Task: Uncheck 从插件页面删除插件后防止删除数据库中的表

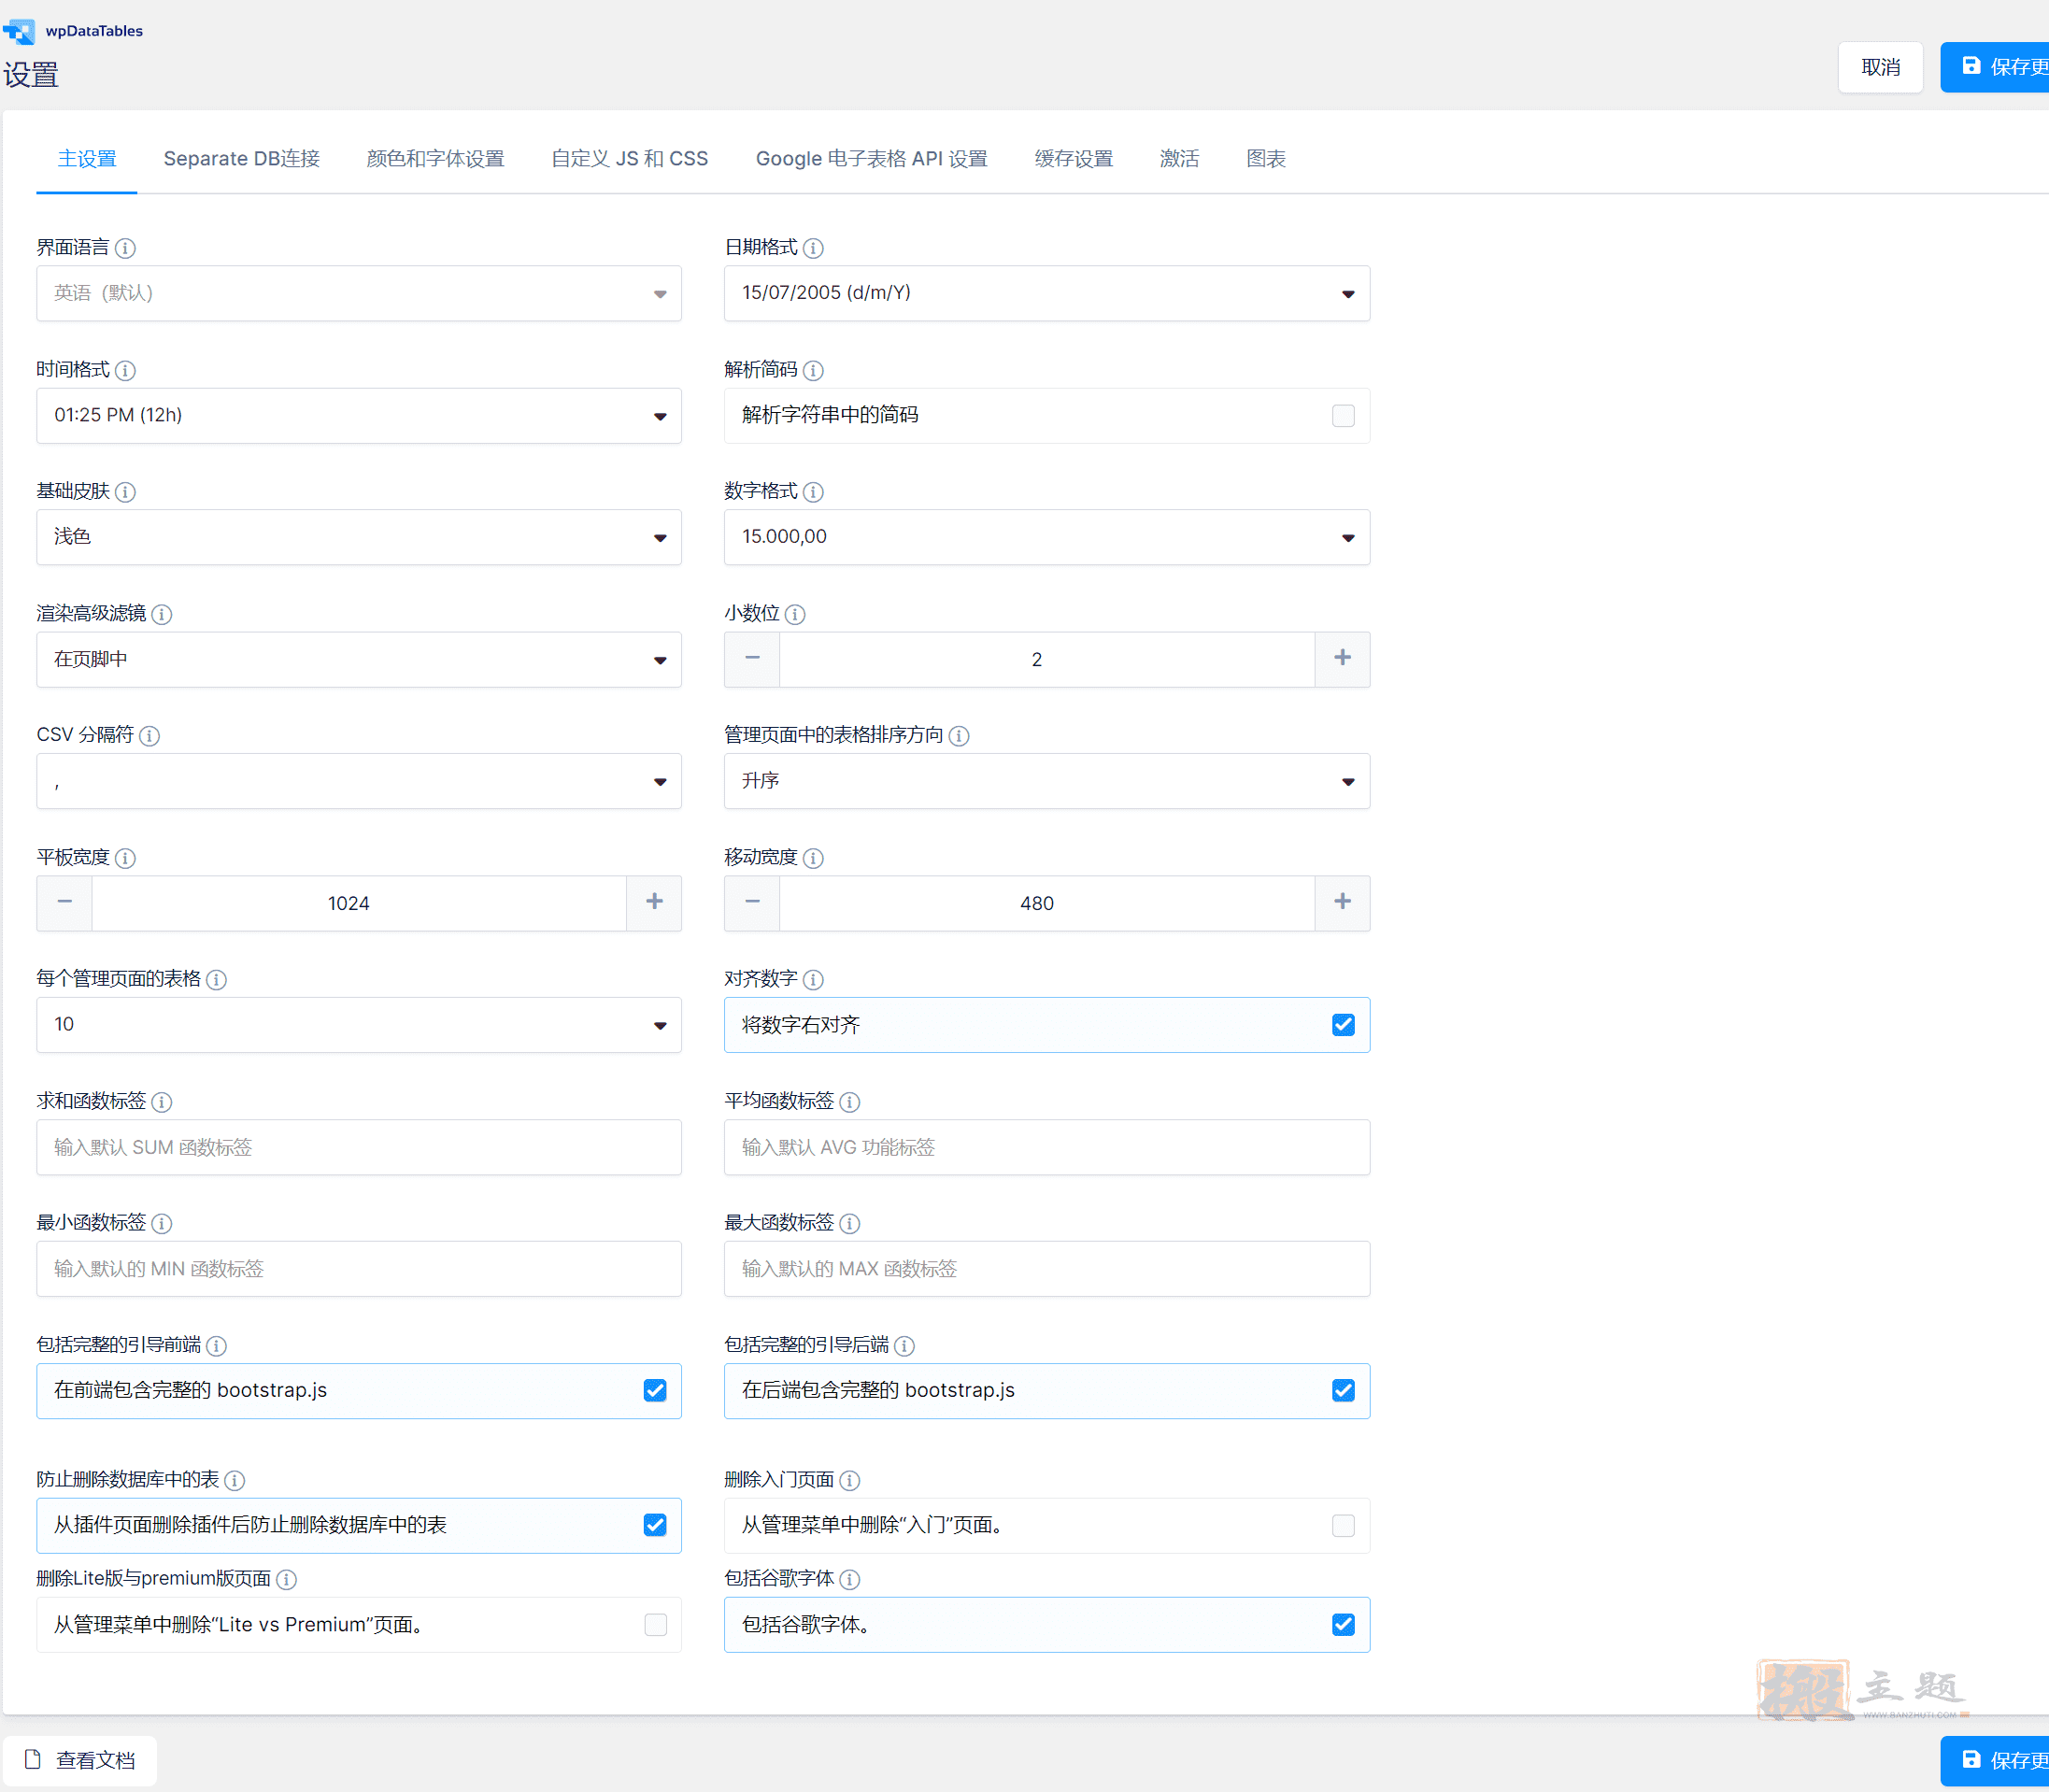Action: (x=655, y=1525)
